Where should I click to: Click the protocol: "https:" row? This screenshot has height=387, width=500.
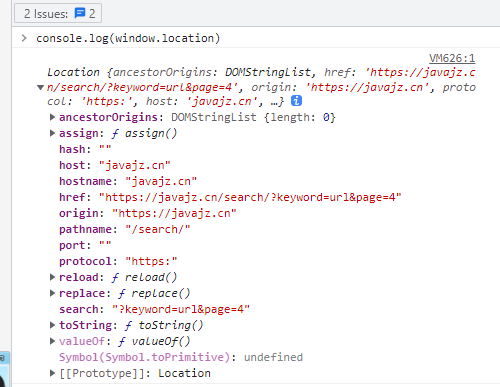[x=118, y=261]
